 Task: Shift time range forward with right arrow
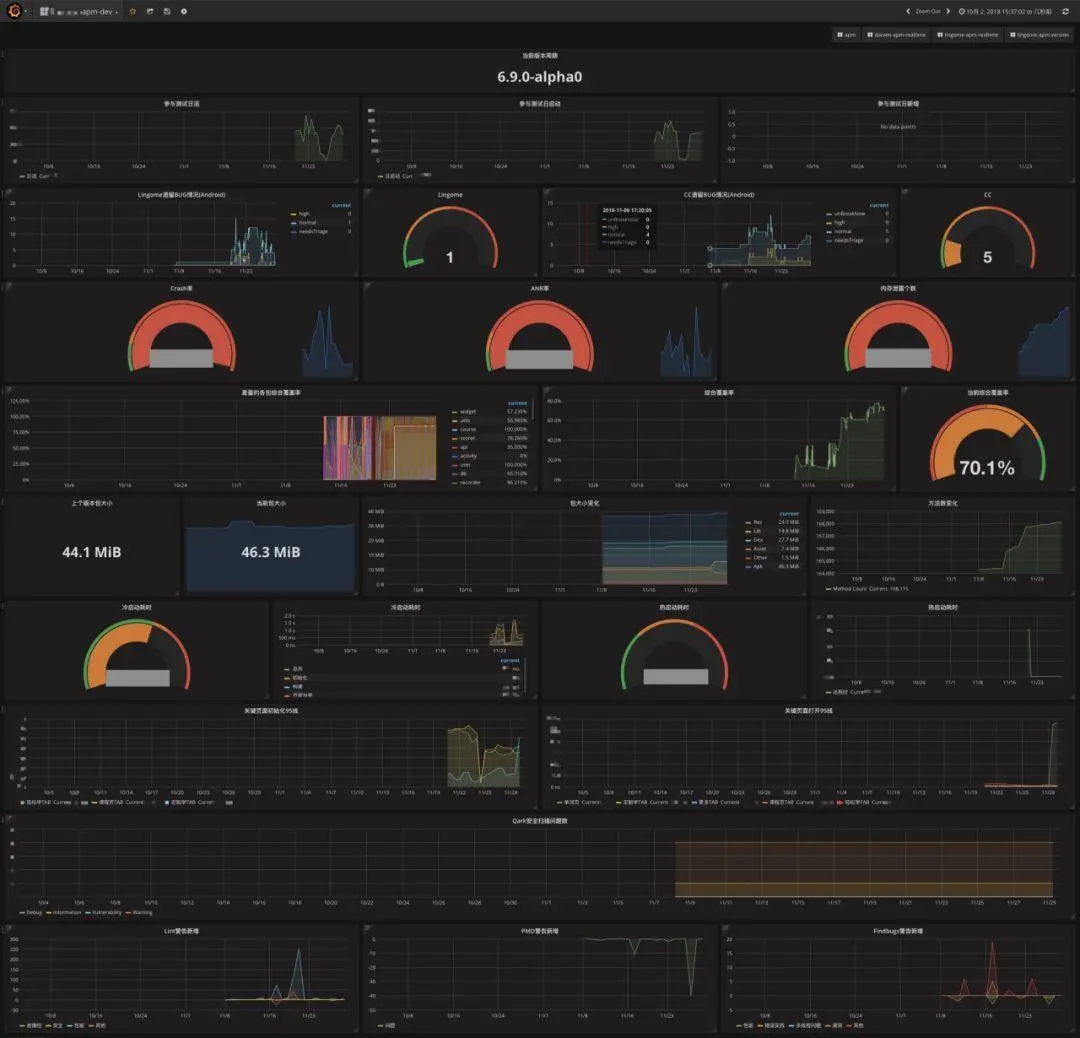pyautogui.click(x=948, y=12)
